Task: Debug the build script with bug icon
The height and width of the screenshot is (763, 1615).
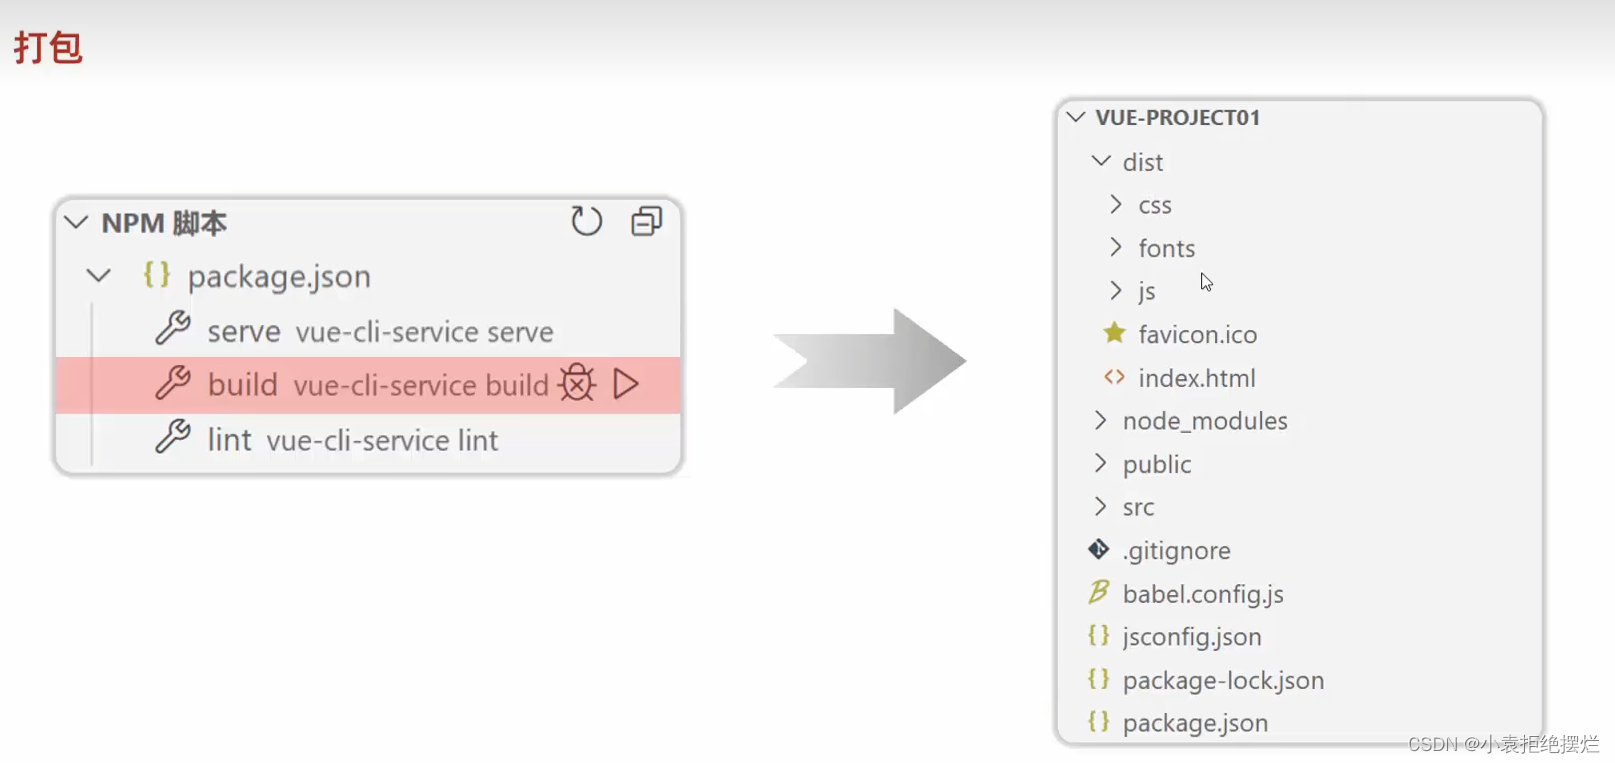Action: [x=577, y=383]
